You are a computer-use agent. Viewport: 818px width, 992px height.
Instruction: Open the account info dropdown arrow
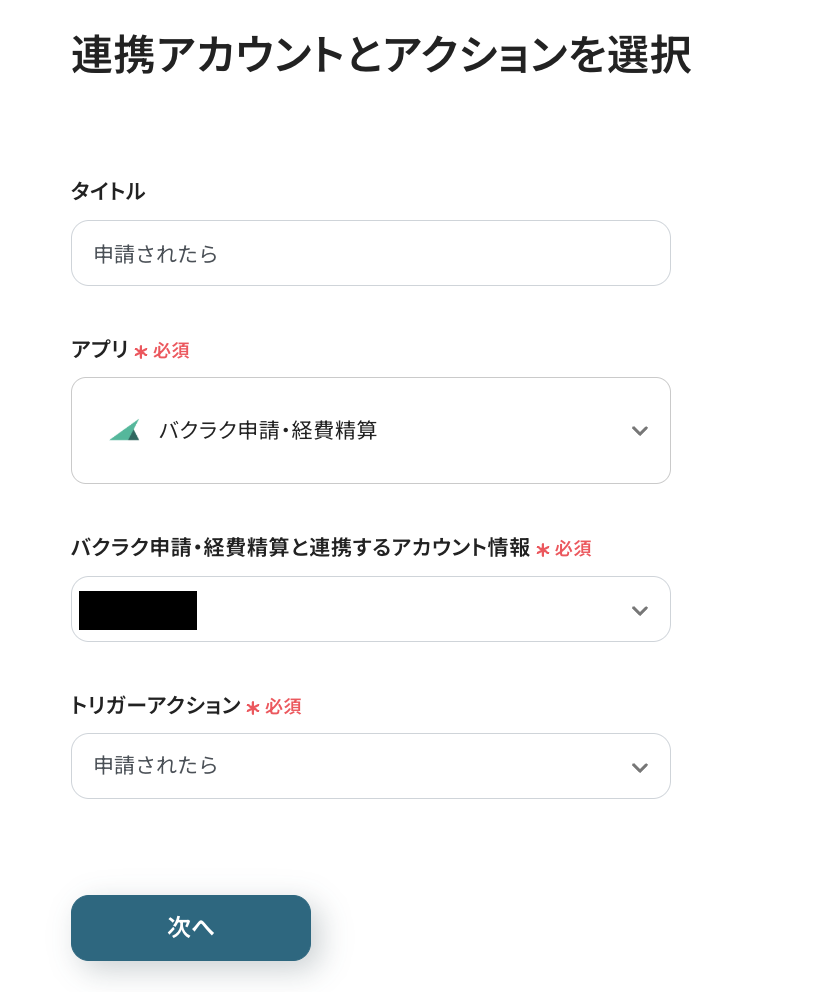tap(640, 610)
